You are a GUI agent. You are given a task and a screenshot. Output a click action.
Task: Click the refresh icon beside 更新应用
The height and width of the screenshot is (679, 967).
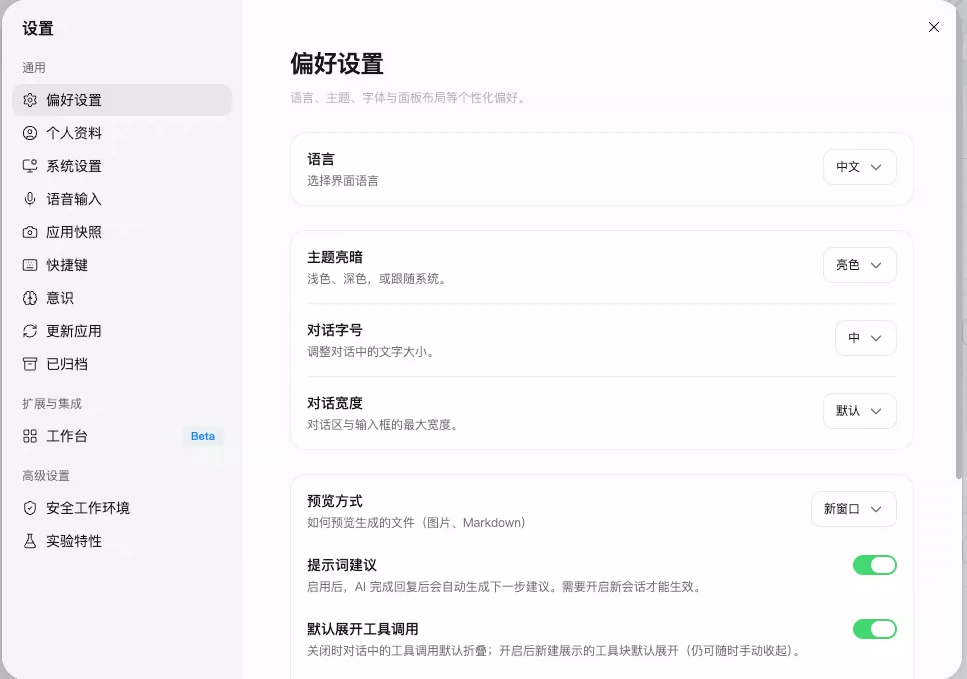pyautogui.click(x=30, y=331)
